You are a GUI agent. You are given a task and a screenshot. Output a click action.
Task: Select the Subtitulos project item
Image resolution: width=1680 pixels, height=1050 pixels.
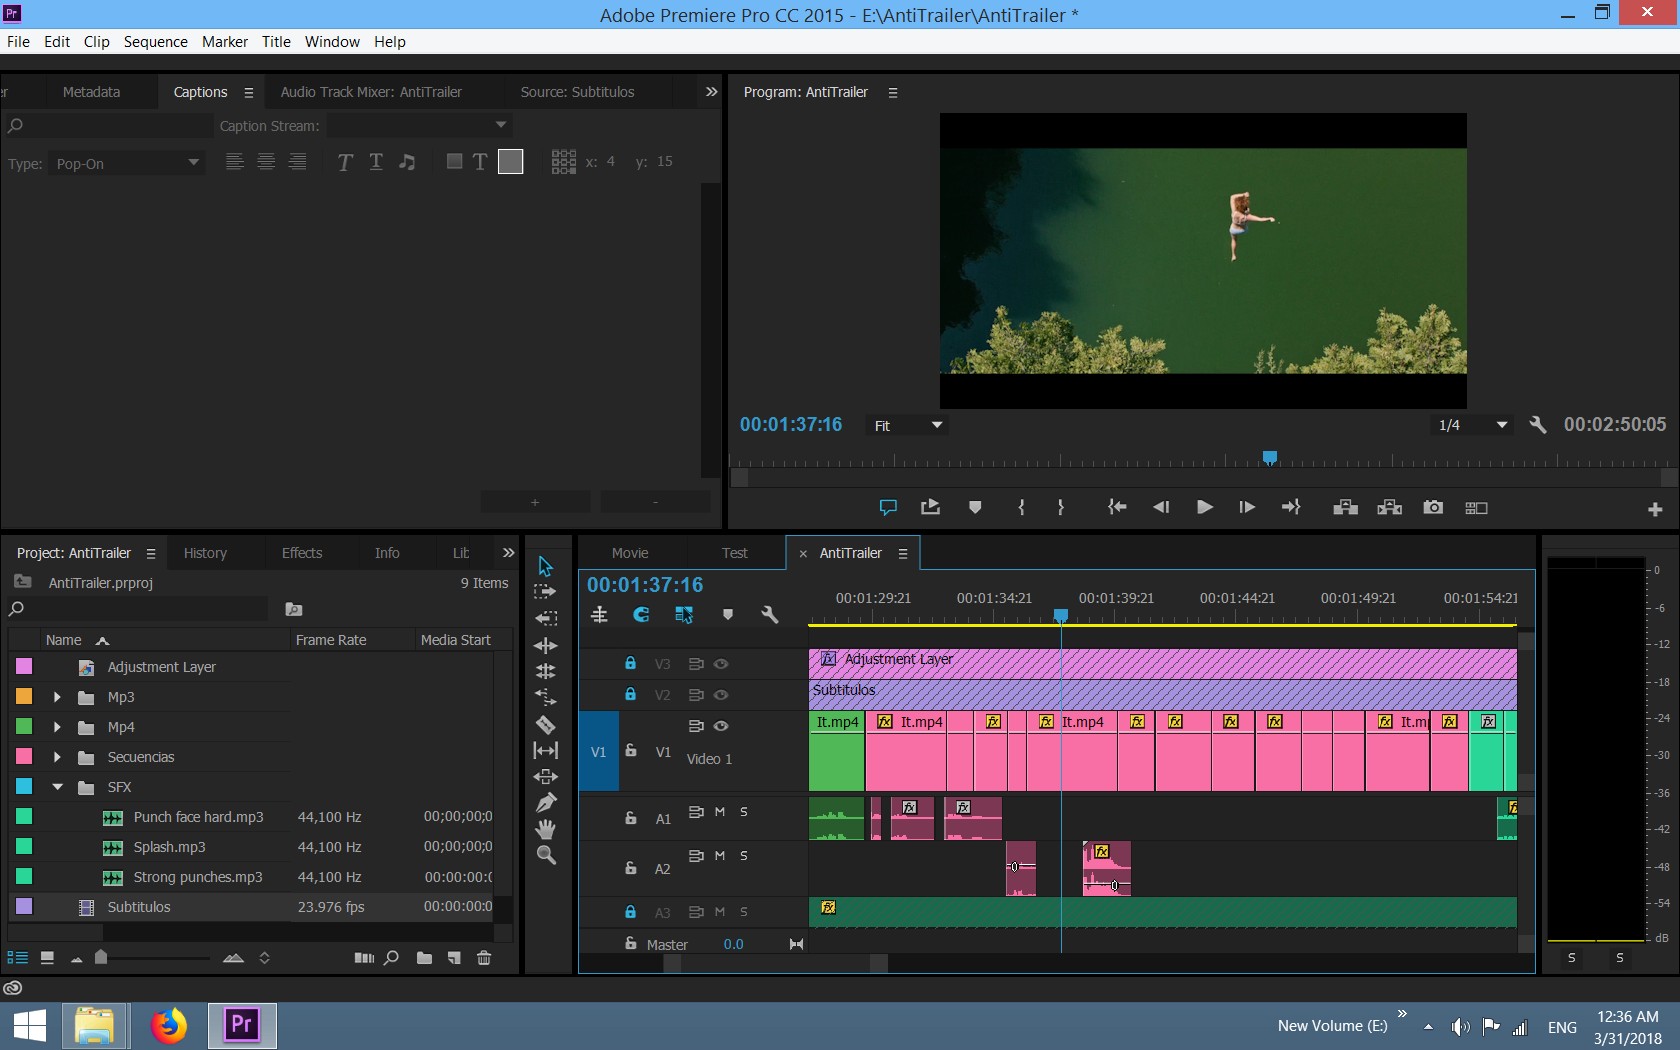(139, 907)
